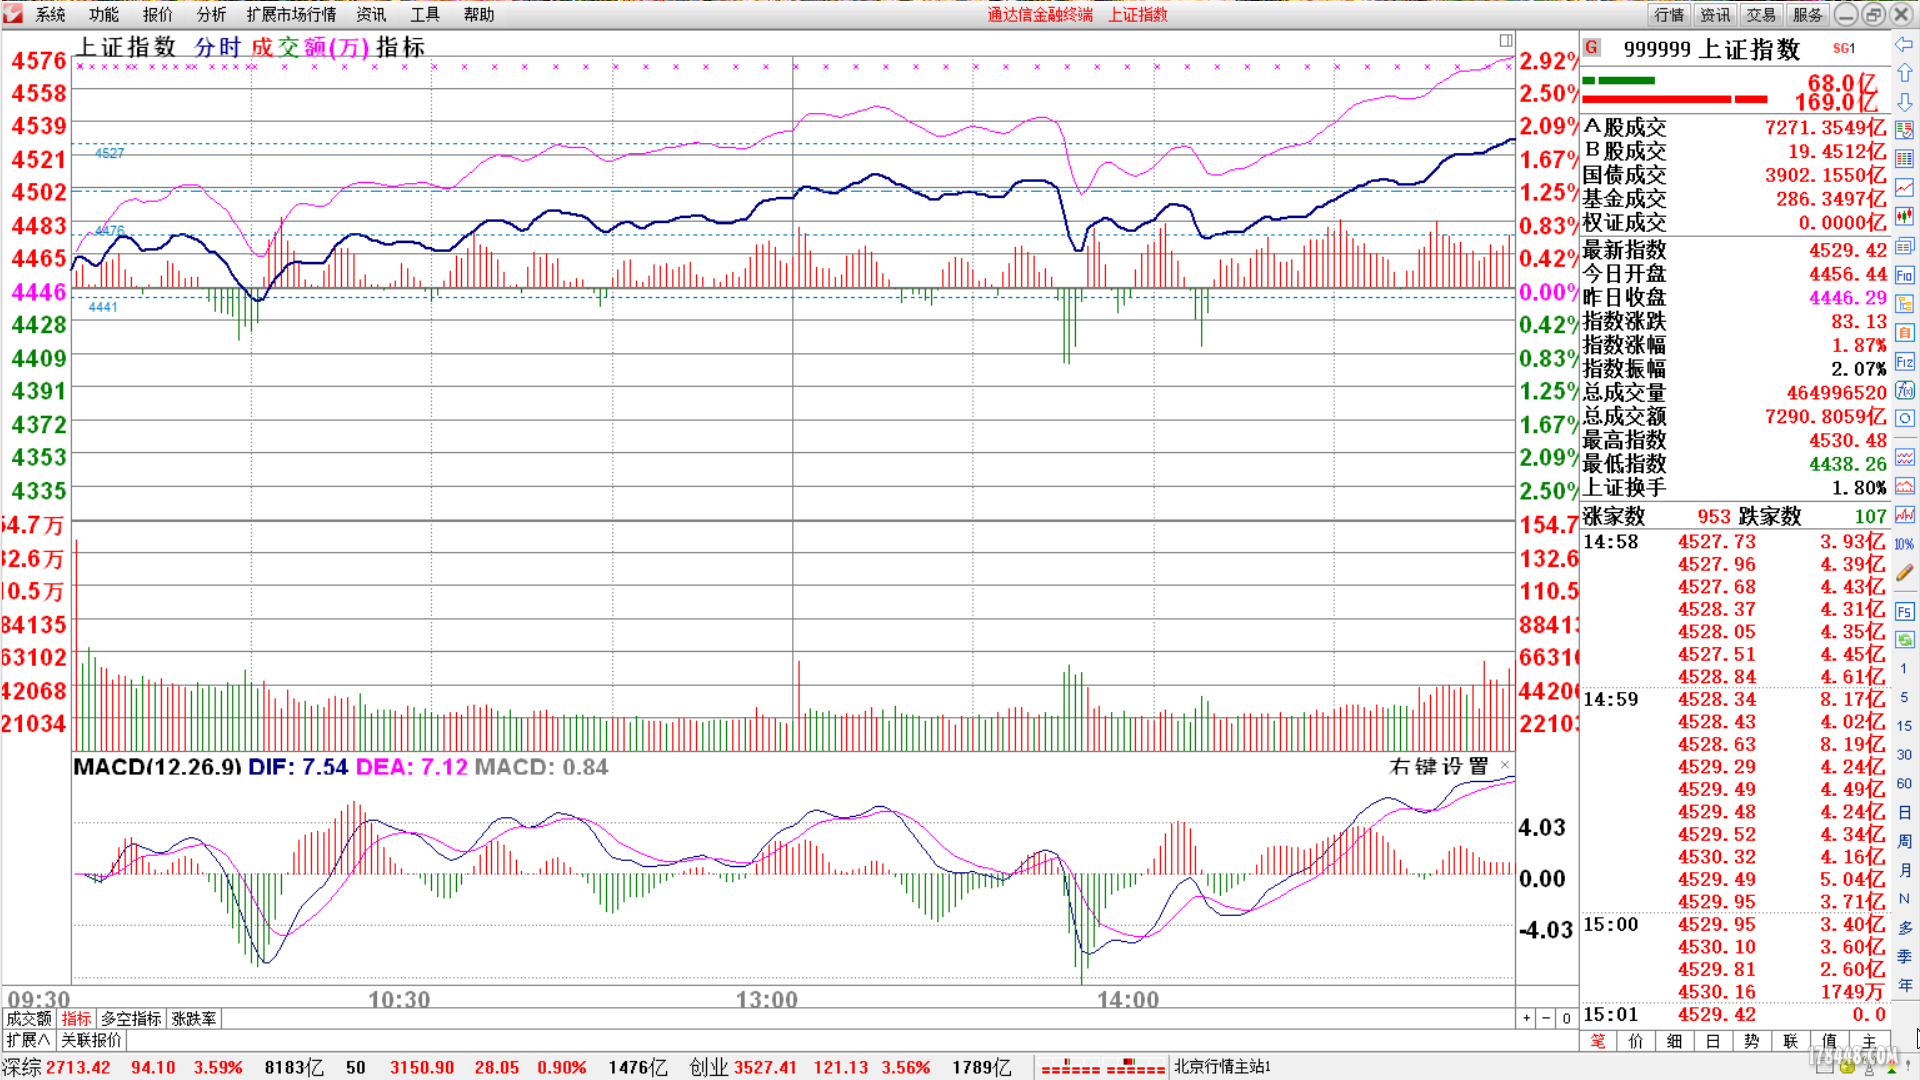This screenshot has height=1080, width=1920.
Task: Click the f(x) formula icon
Action: [x=1904, y=390]
